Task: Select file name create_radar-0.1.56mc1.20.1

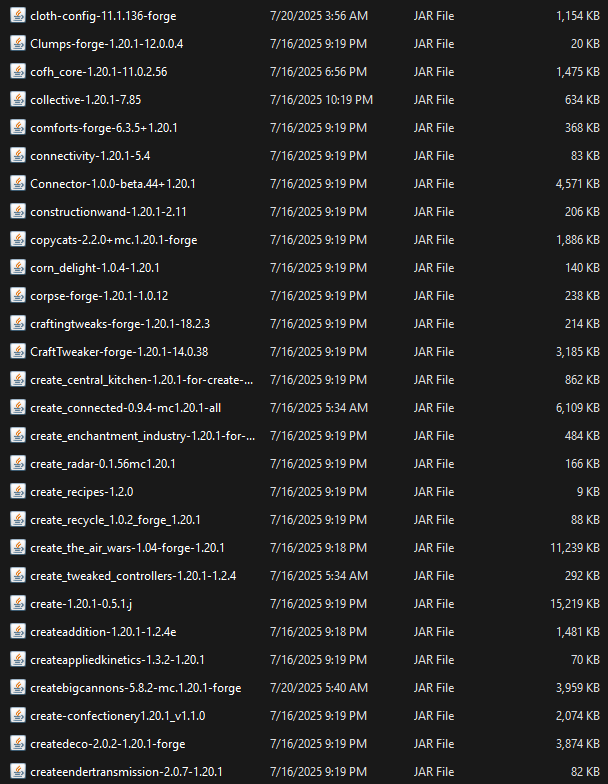Action: 102,464
